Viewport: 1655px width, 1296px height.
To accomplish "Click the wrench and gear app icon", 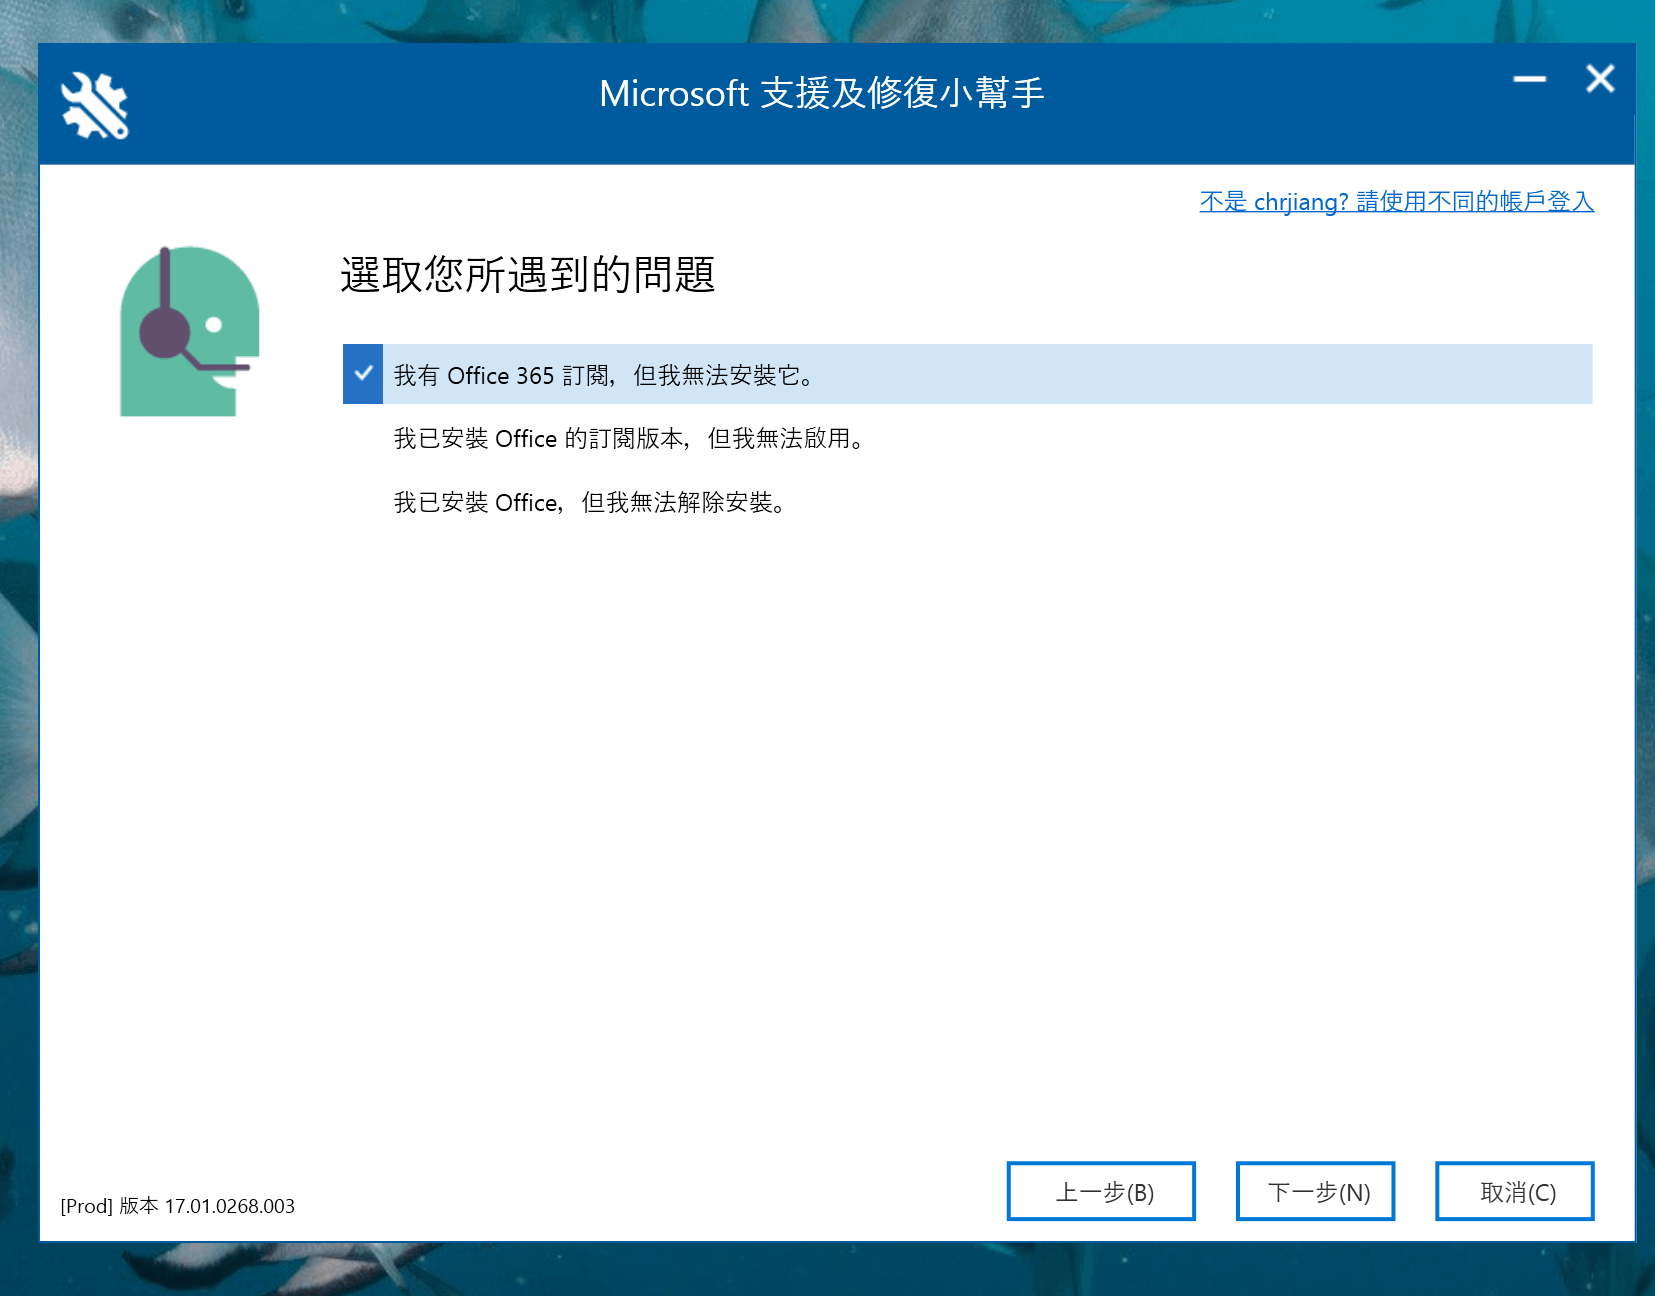I will click(95, 105).
